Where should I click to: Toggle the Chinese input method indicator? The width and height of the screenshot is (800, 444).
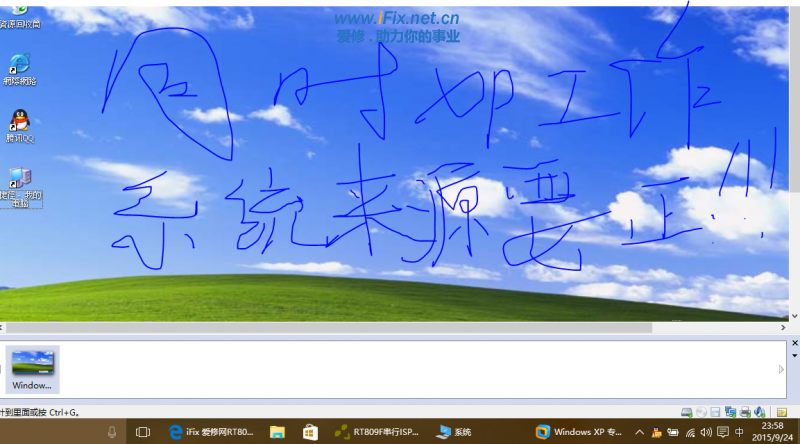point(739,432)
